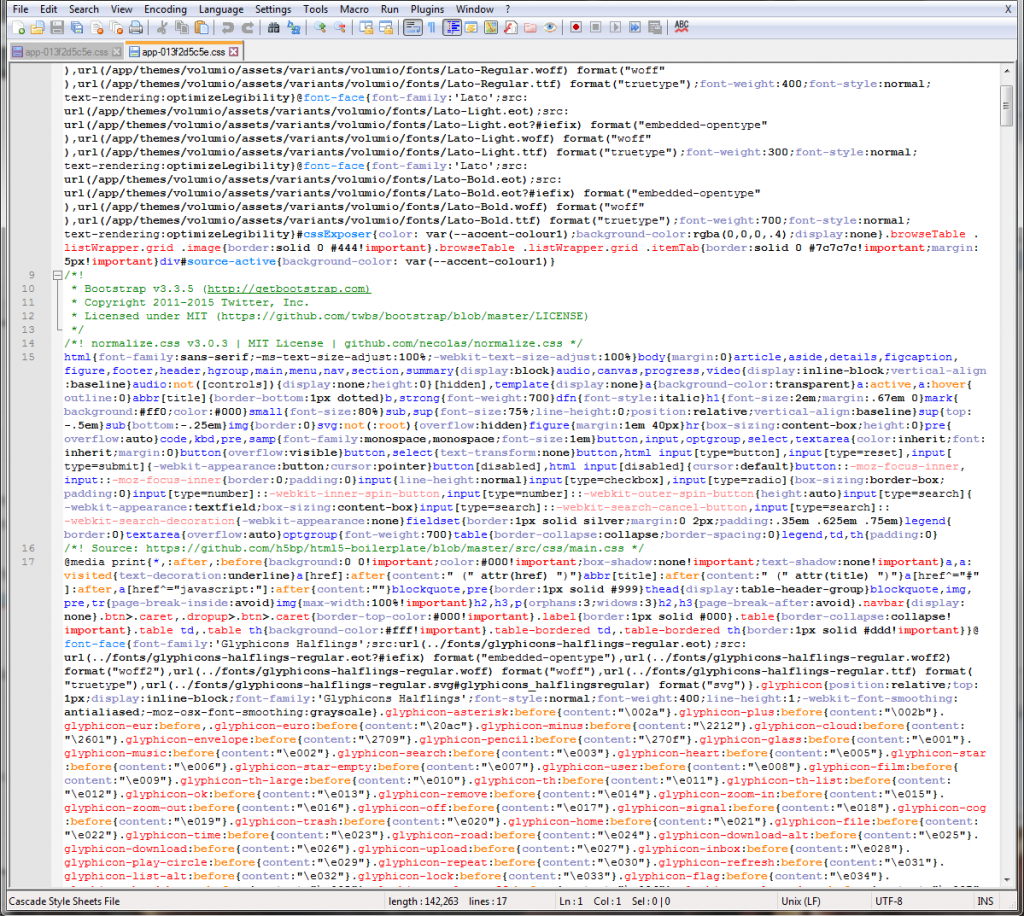Click line number 15 in the margin
1024x916 pixels.
pyautogui.click(x=28, y=357)
